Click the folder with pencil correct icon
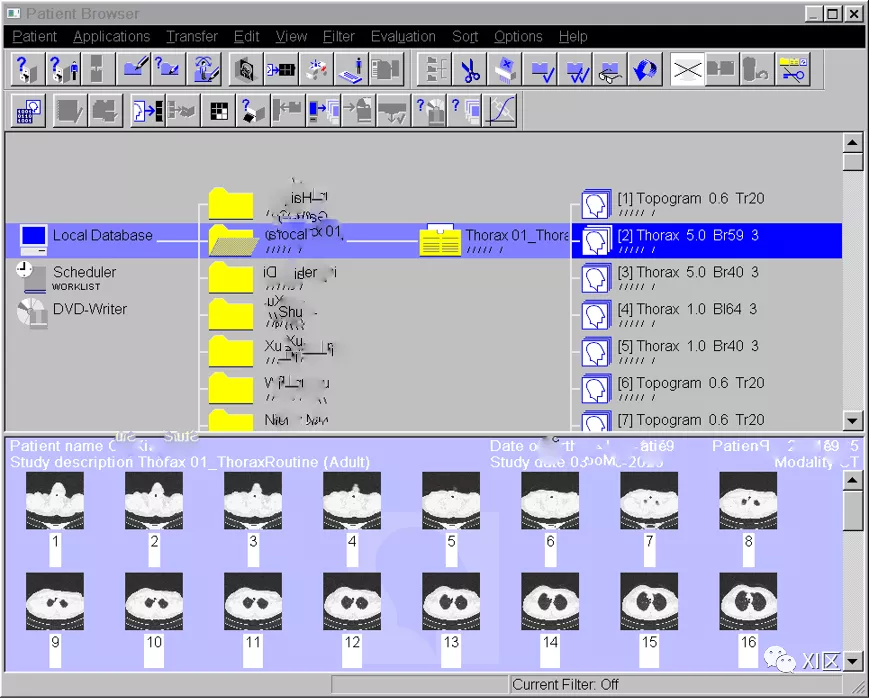This screenshot has width=869, height=698. coord(134,69)
